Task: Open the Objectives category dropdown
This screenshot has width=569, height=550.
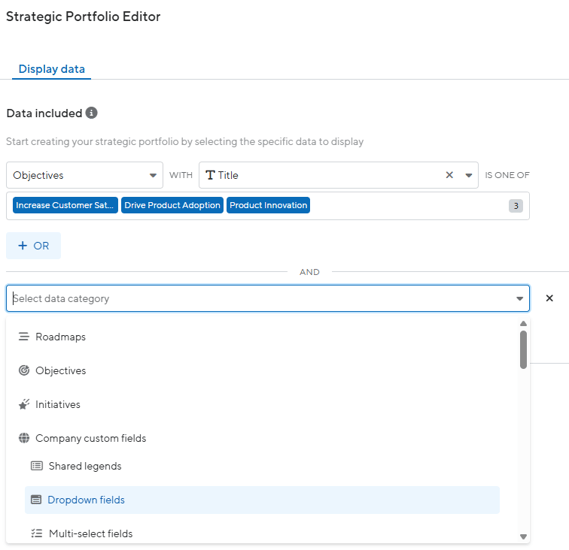Action: [85, 175]
